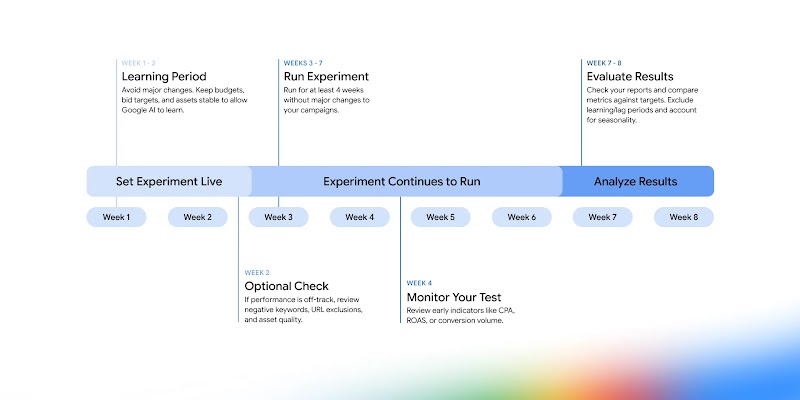This screenshot has width=800, height=400.
Task: Click the Run Experiment heading
Action: click(326, 77)
